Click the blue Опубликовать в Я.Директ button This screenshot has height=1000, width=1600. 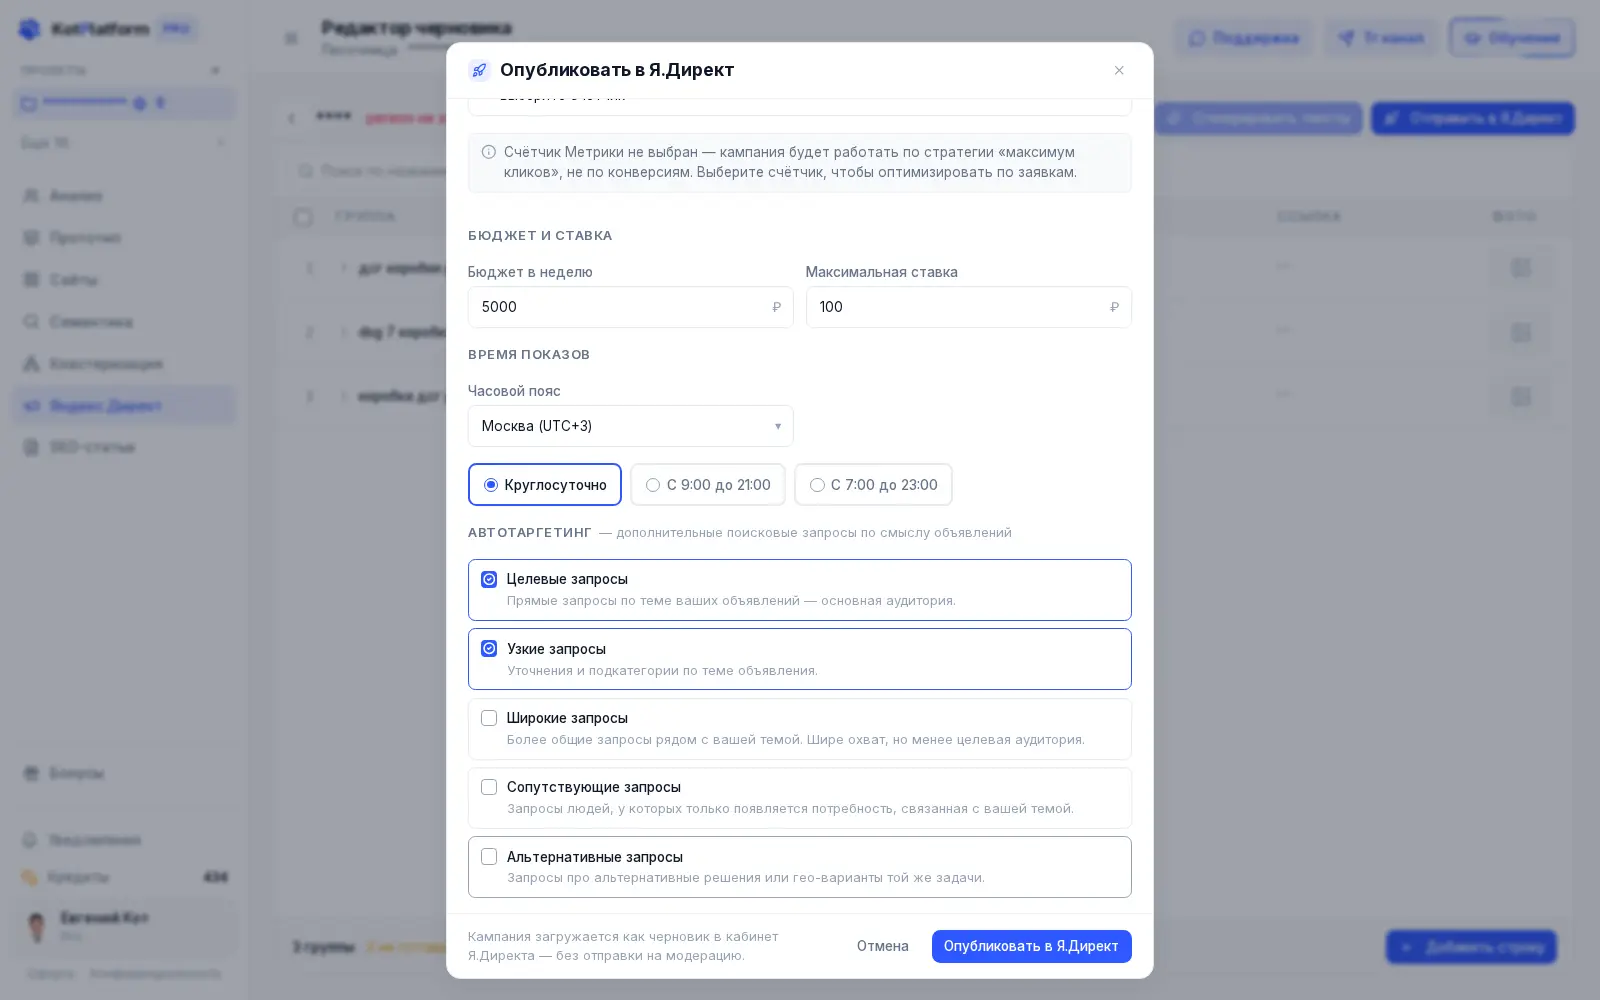tap(1031, 946)
